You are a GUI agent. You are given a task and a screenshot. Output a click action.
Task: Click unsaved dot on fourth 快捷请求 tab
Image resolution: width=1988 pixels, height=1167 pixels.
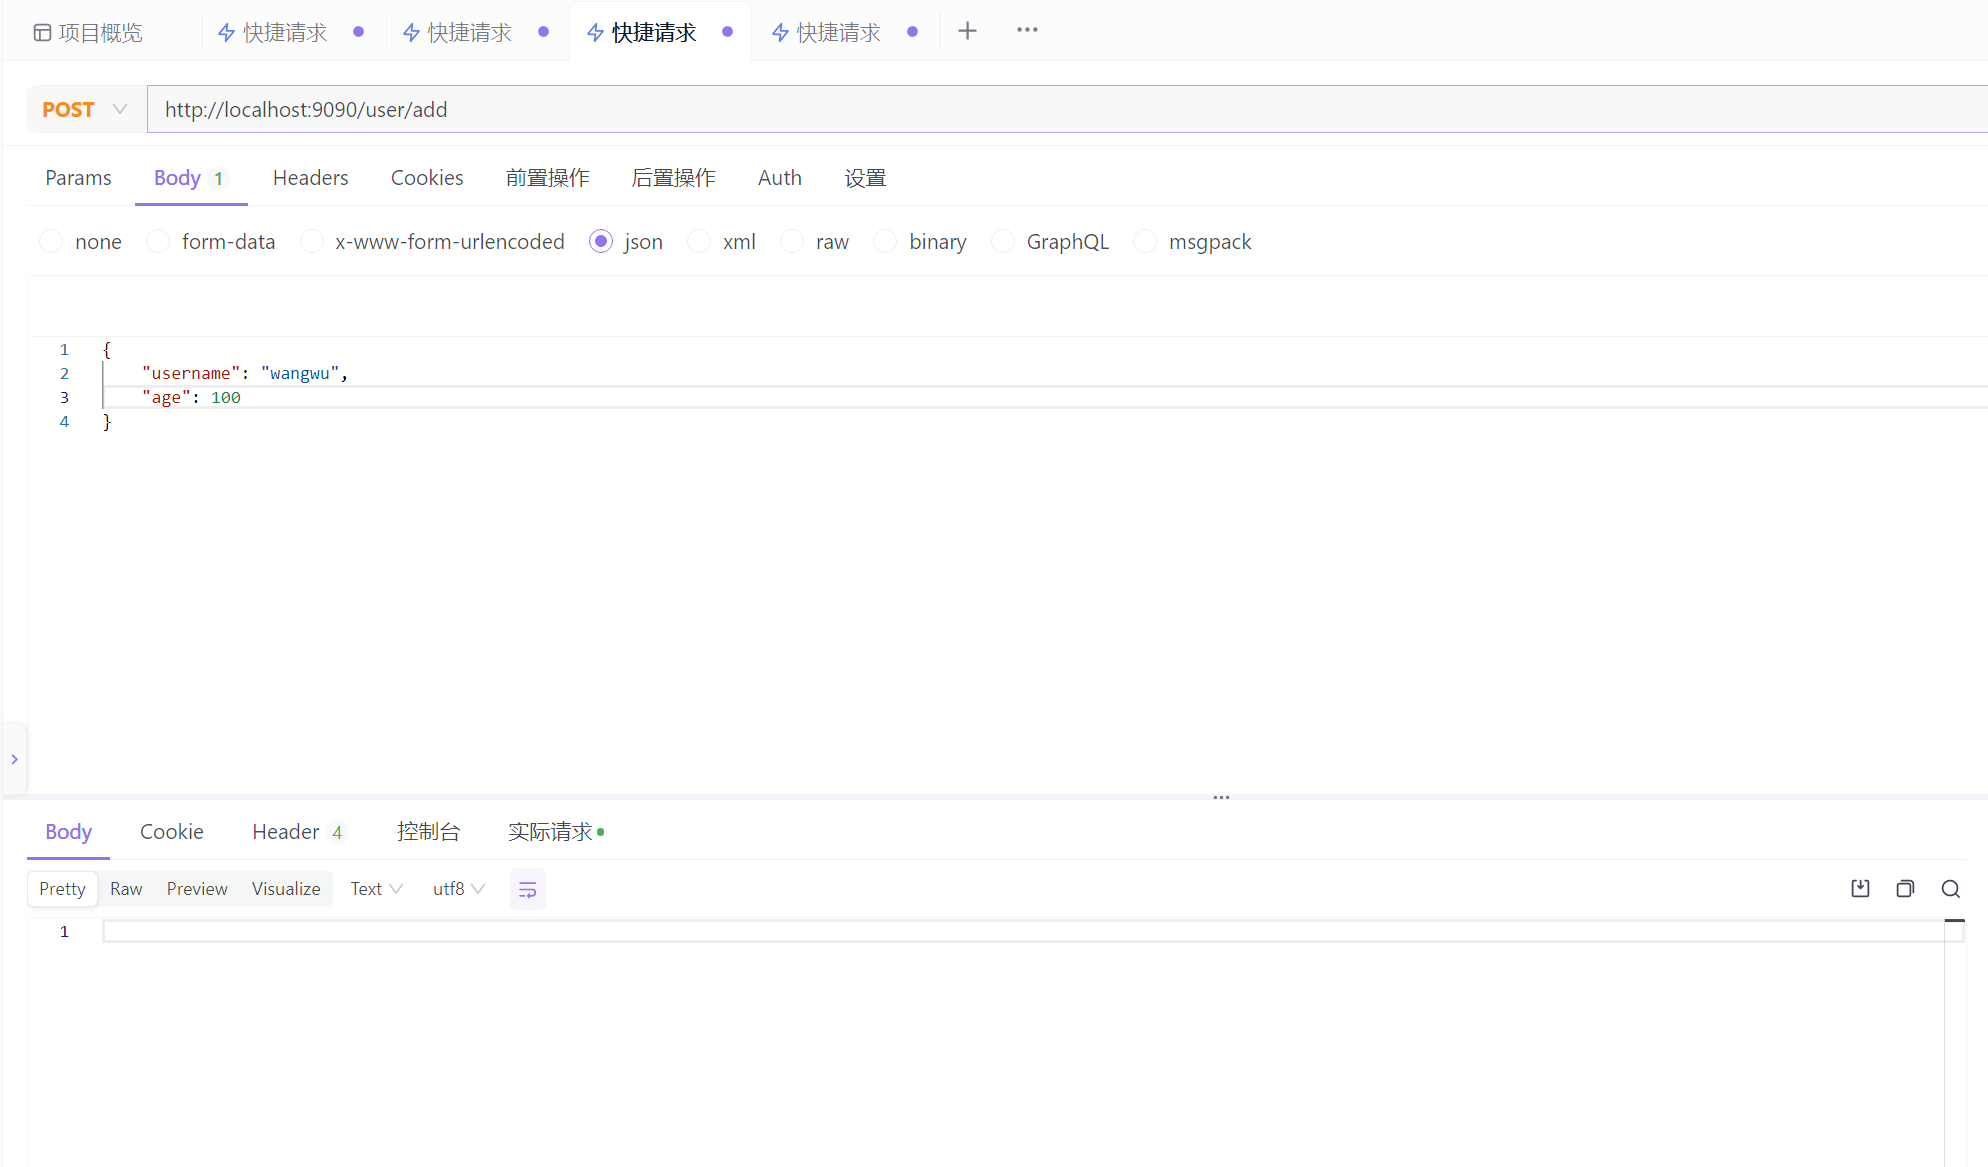pos(912,32)
